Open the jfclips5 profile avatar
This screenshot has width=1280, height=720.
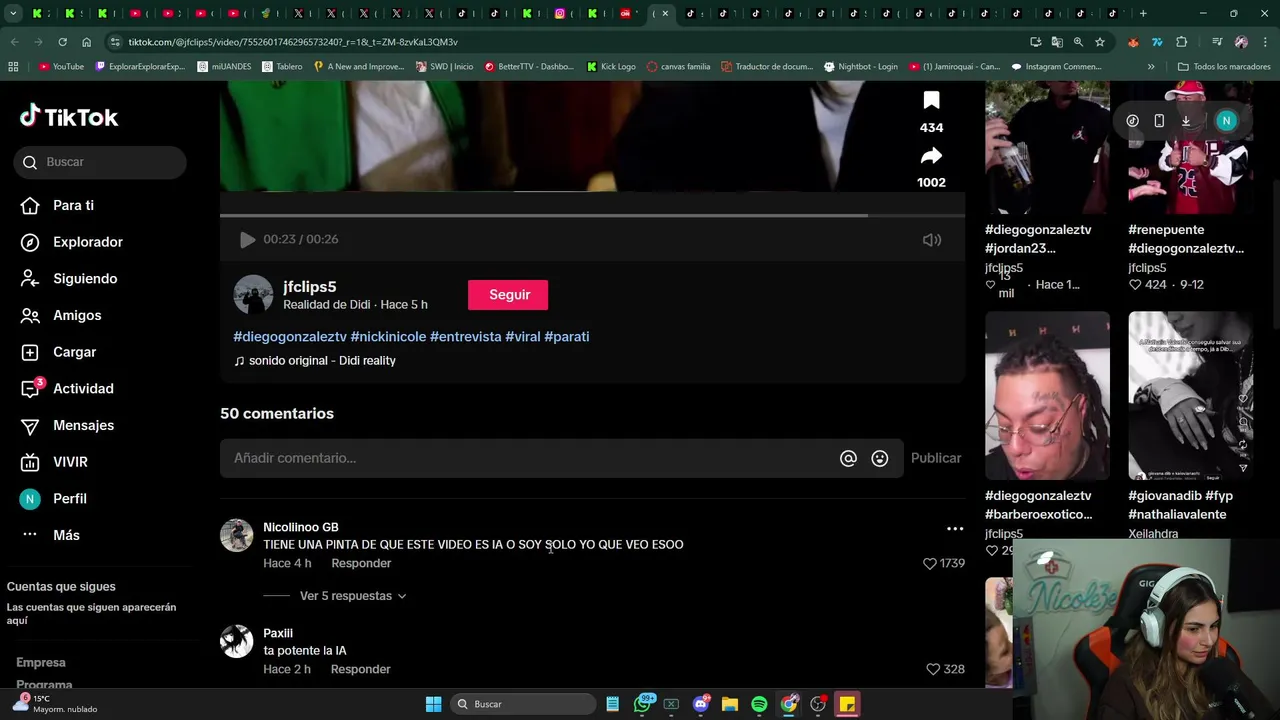[253, 295]
